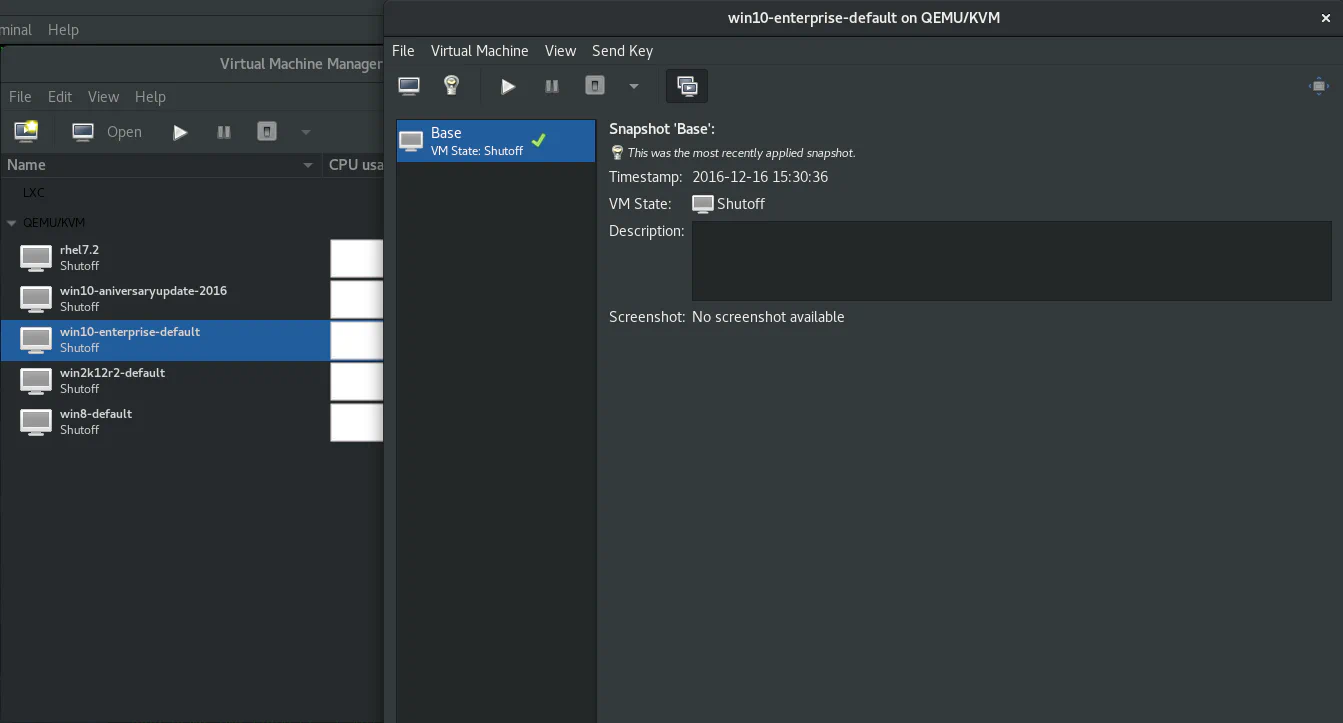Viewport: 1343px width, 723px height.
Task: Open the File menu in Virtual Machine Manager
Action: [x=20, y=97]
